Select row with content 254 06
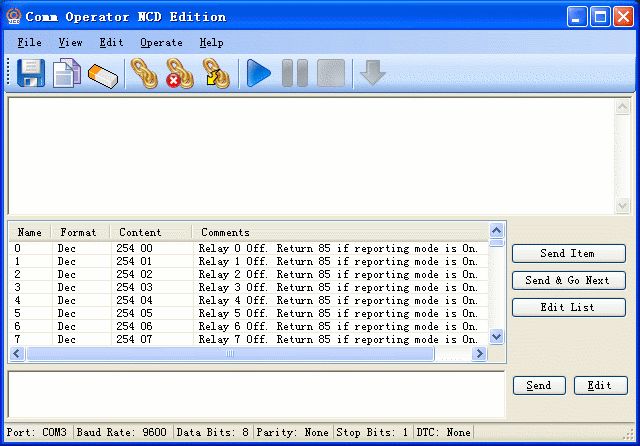This screenshot has height=446, width=640. tap(249, 327)
